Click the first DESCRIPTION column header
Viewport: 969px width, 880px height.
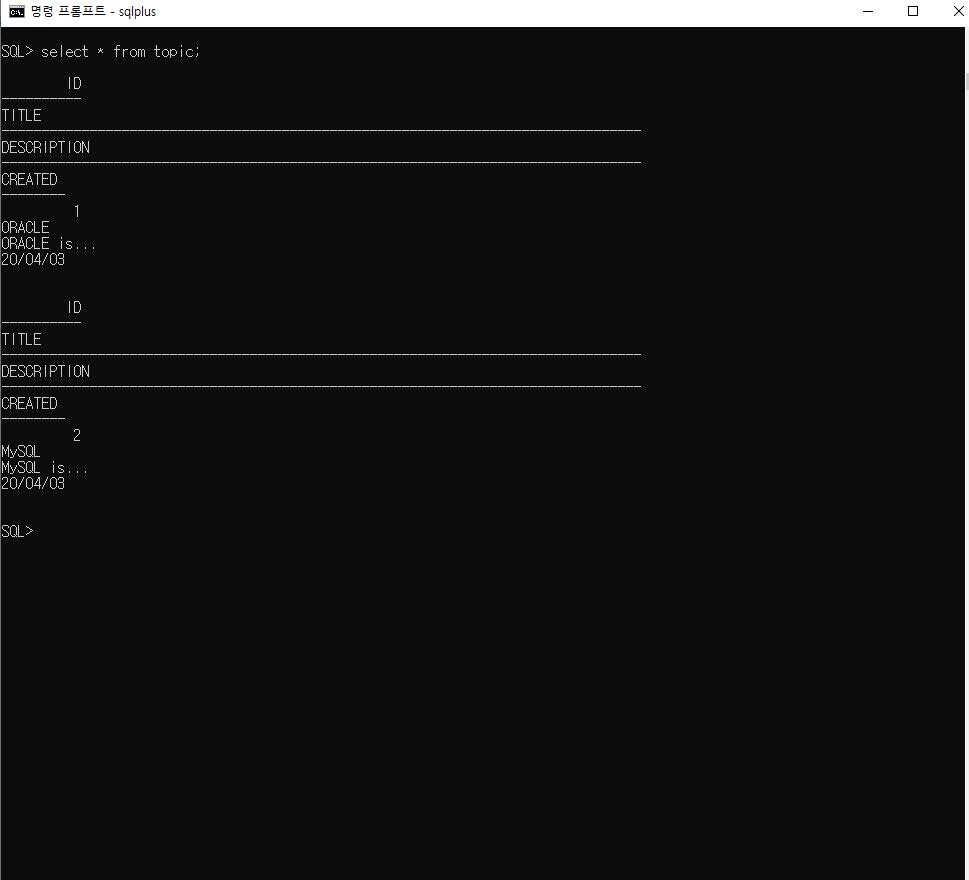click(x=46, y=148)
